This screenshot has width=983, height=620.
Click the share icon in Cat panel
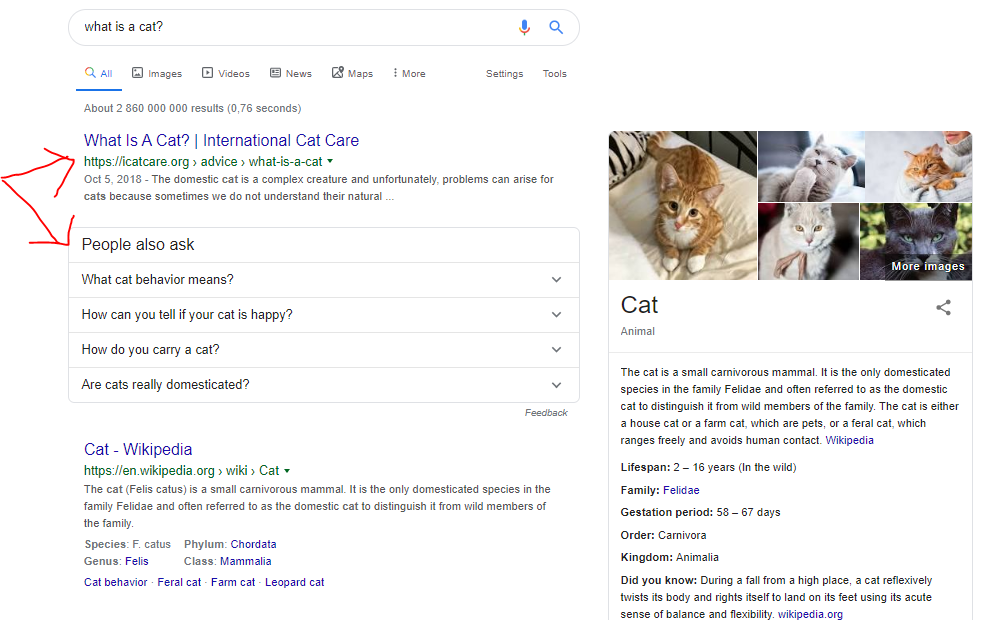pyautogui.click(x=943, y=307)
